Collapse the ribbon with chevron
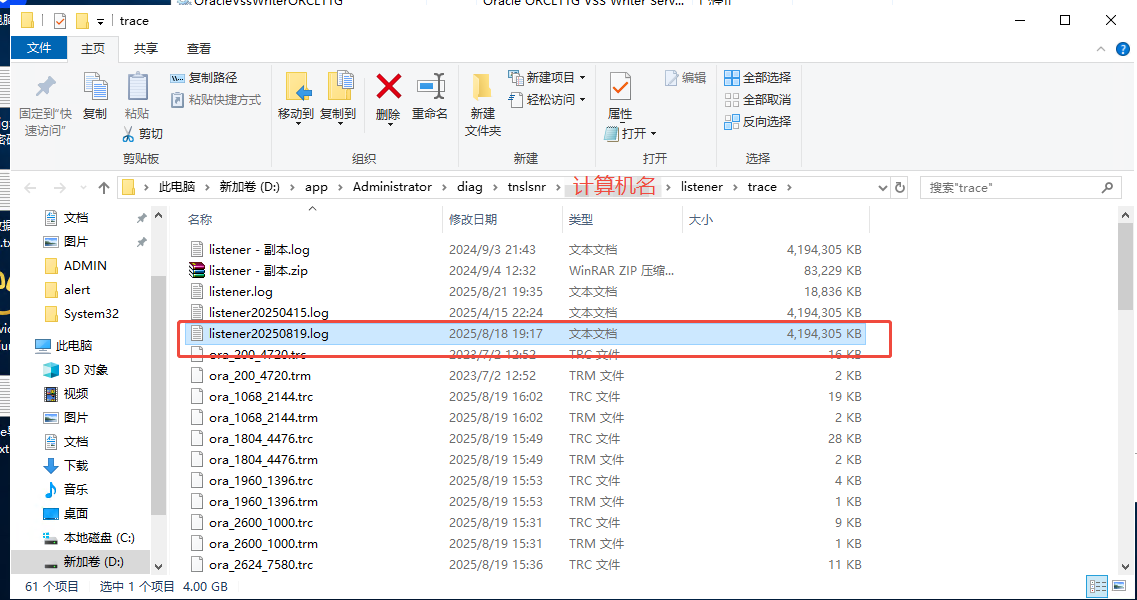The width and height of the screenshot is (1137, 600). tap(1101, 49)
